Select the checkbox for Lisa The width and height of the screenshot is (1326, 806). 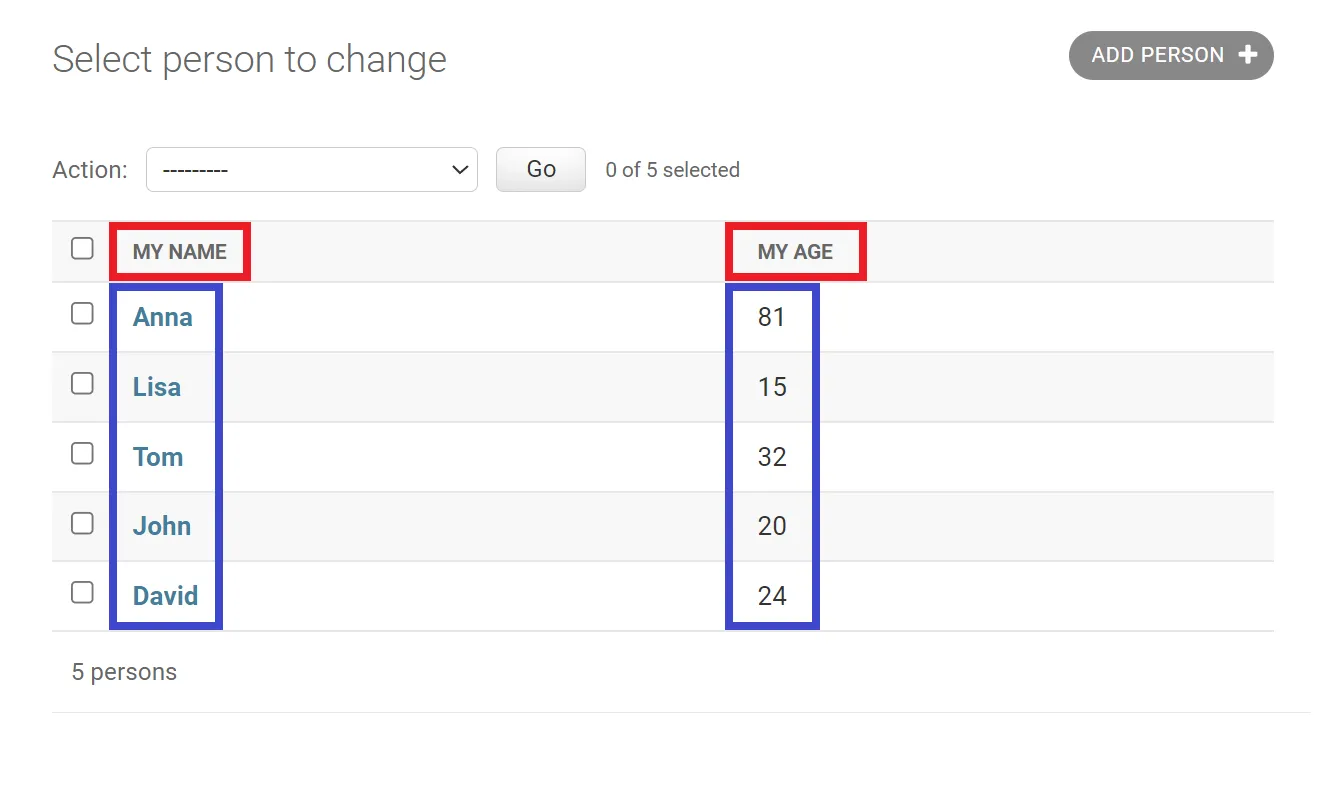click(82, 384)
